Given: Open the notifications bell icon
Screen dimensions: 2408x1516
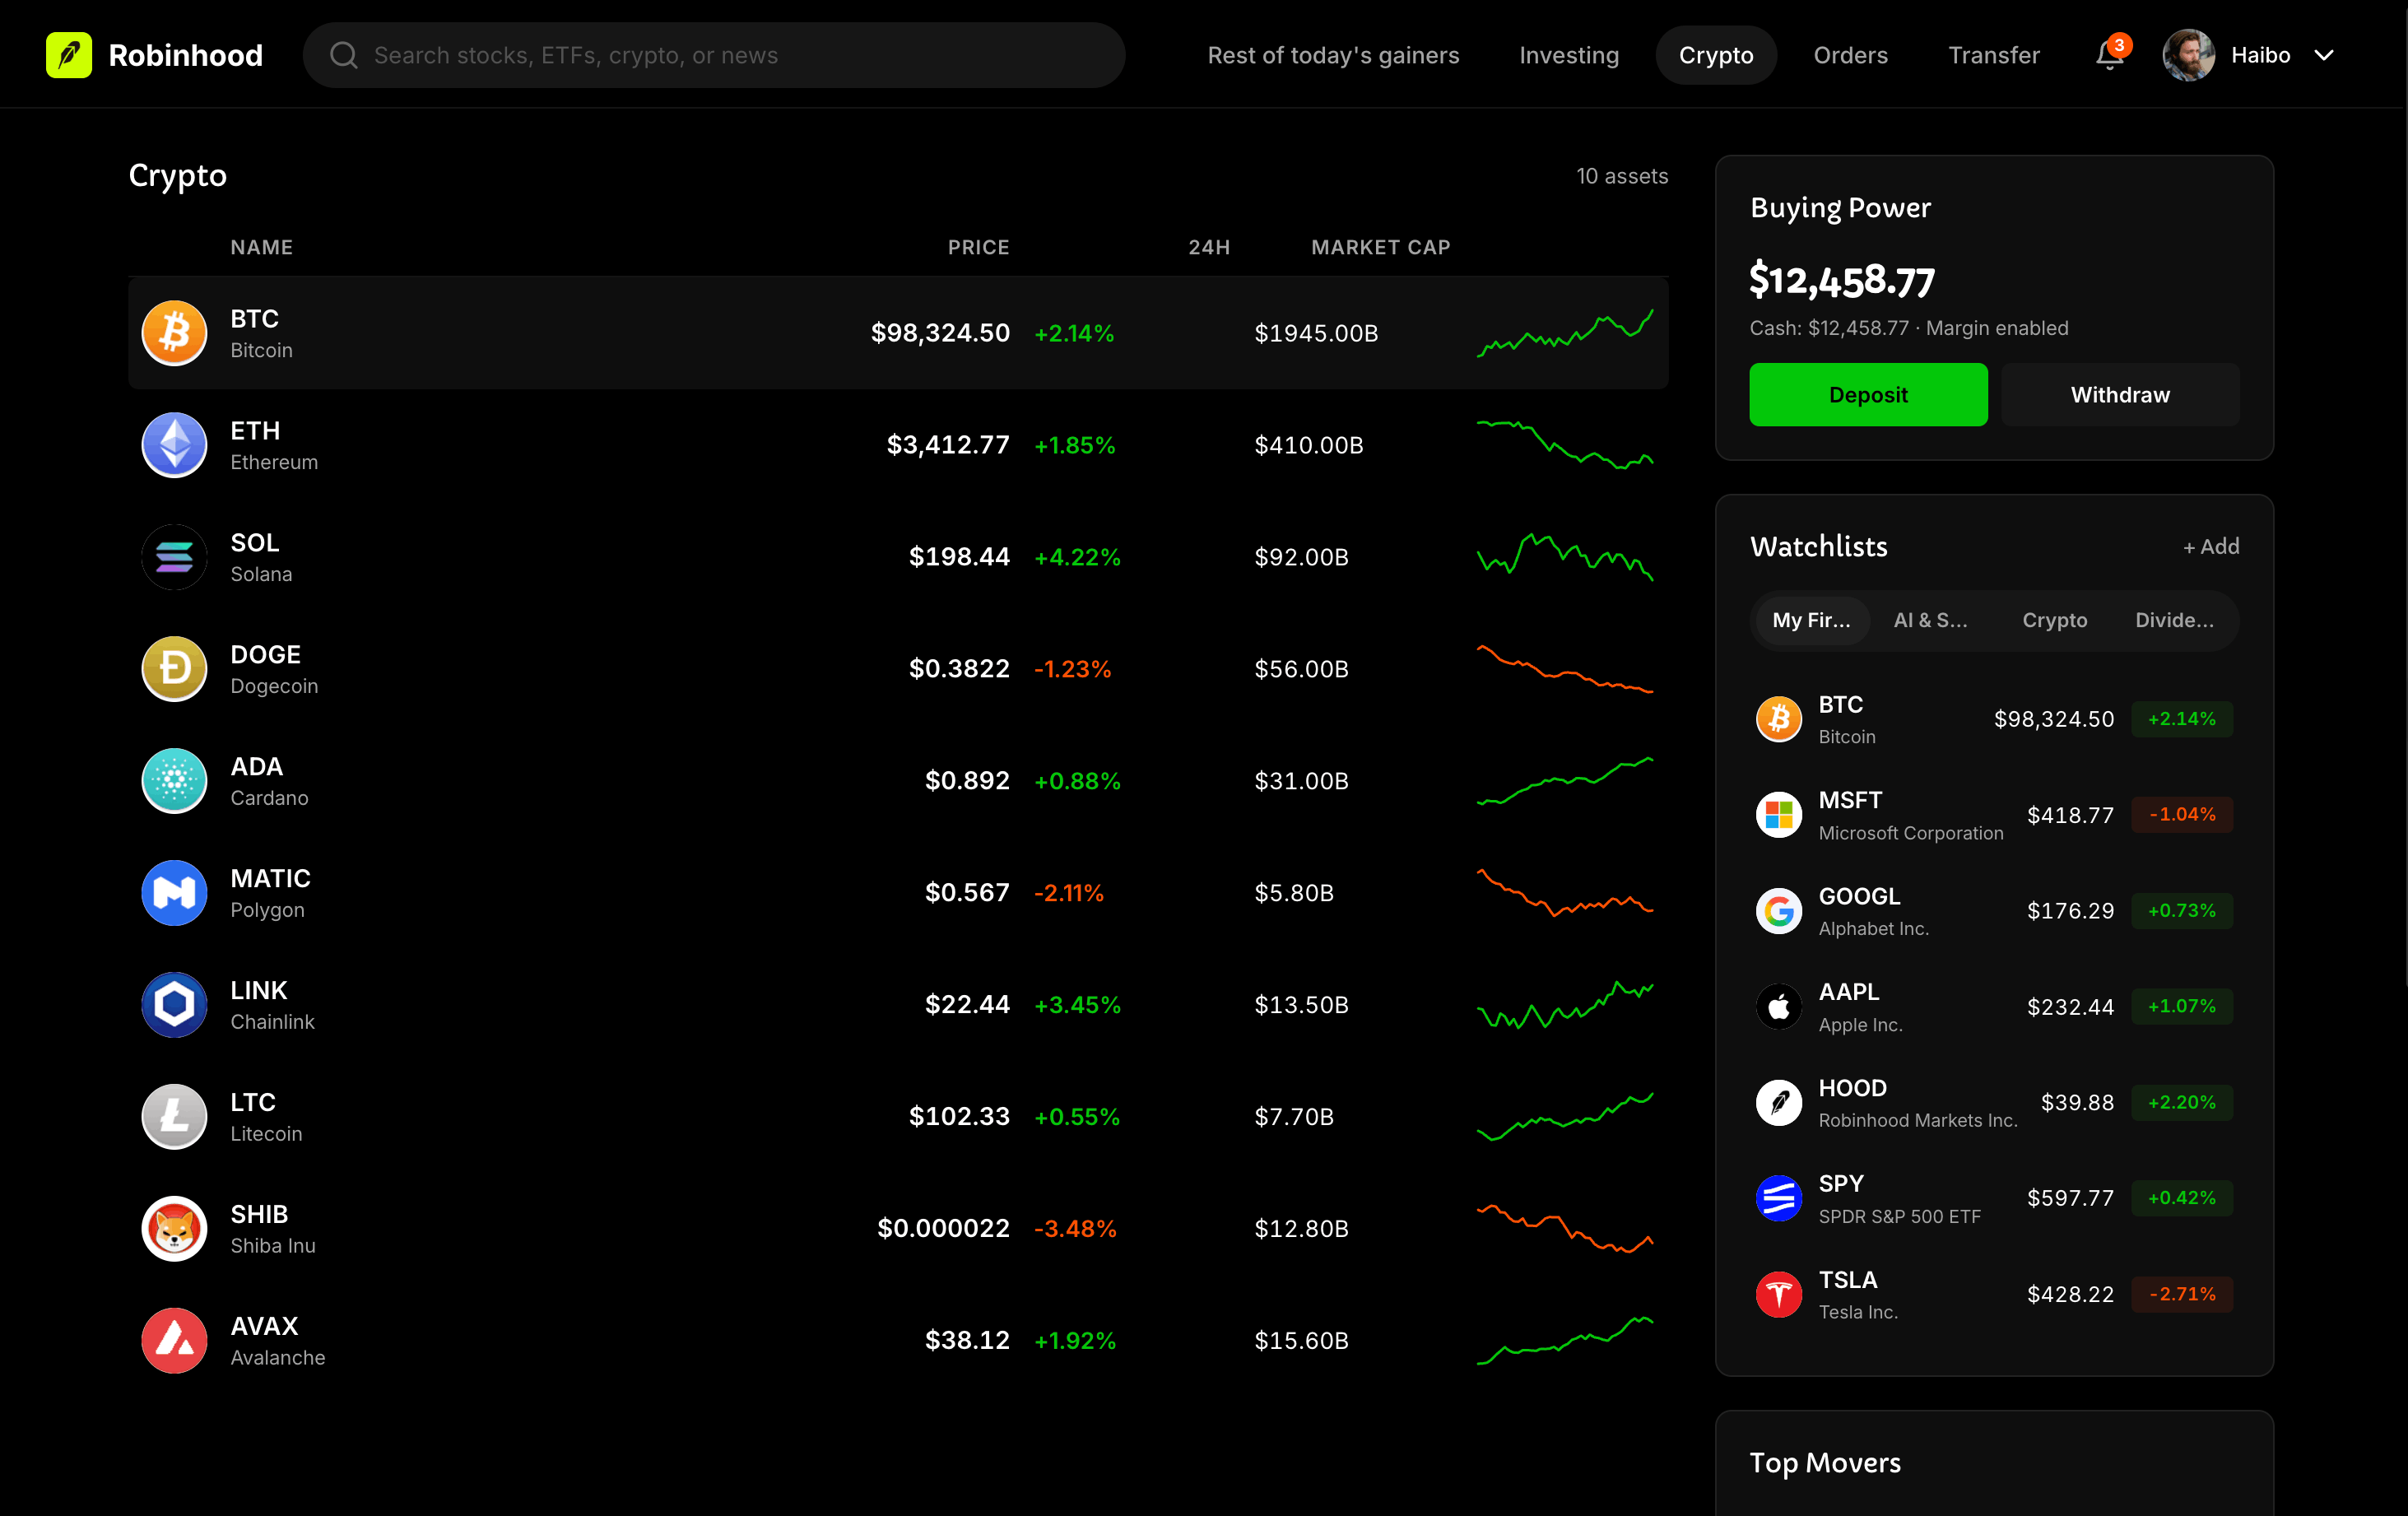Looking at the screenshot, I should [2110, 55].
